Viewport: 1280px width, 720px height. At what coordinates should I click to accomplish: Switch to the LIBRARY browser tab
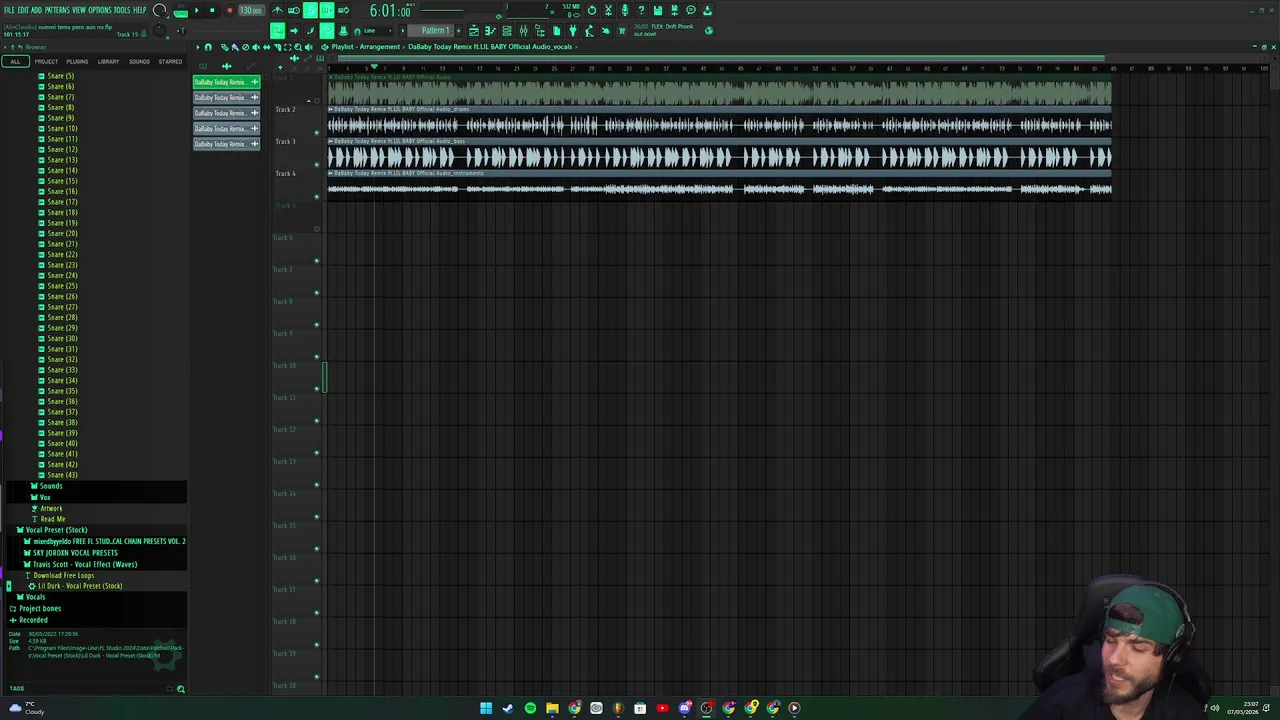(x=108, y=61)
